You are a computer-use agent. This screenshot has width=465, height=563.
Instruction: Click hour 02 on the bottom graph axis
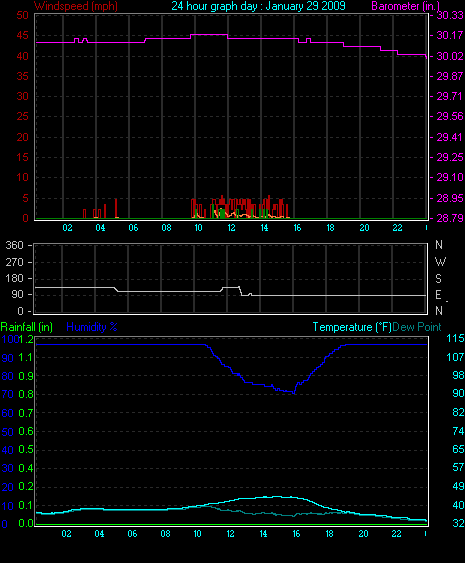pyautogui.click(x=66, y=534)
